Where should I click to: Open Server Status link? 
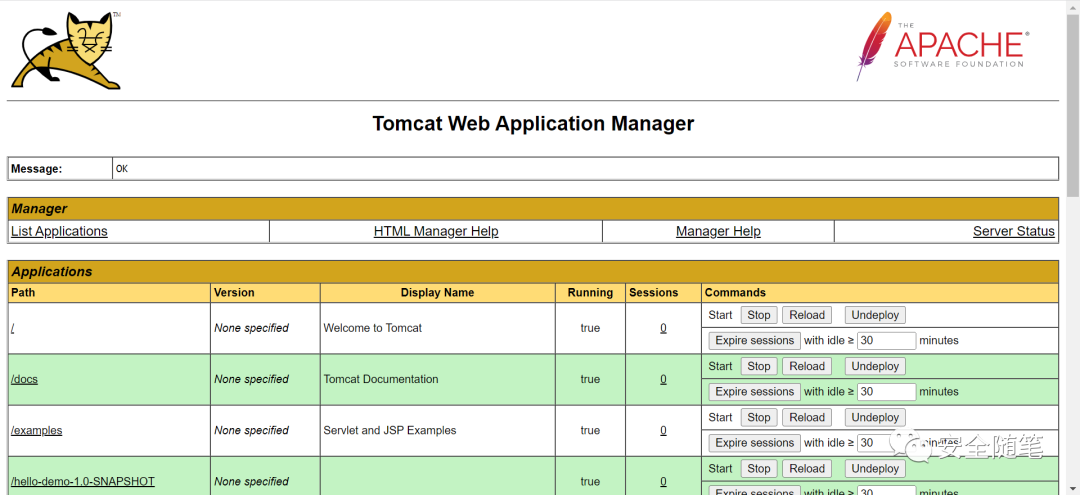(1014, 231)
